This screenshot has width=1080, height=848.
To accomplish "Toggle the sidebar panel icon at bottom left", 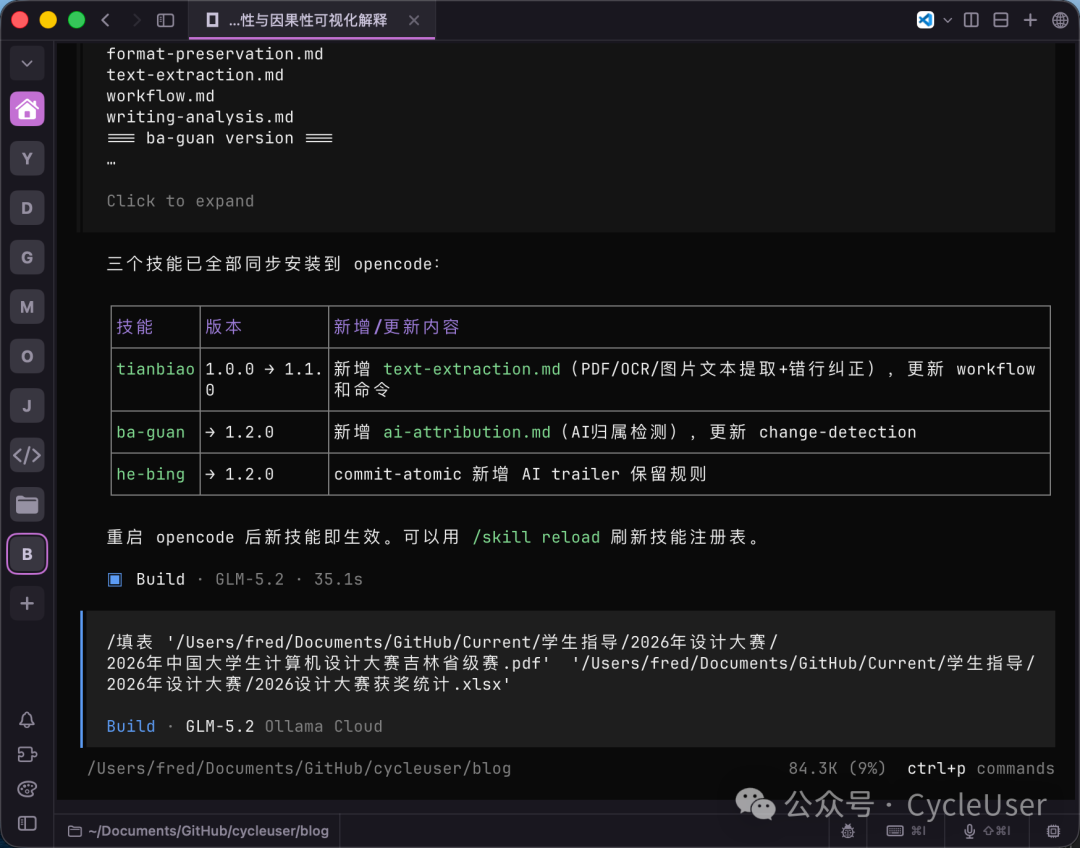I will (27, 823).
